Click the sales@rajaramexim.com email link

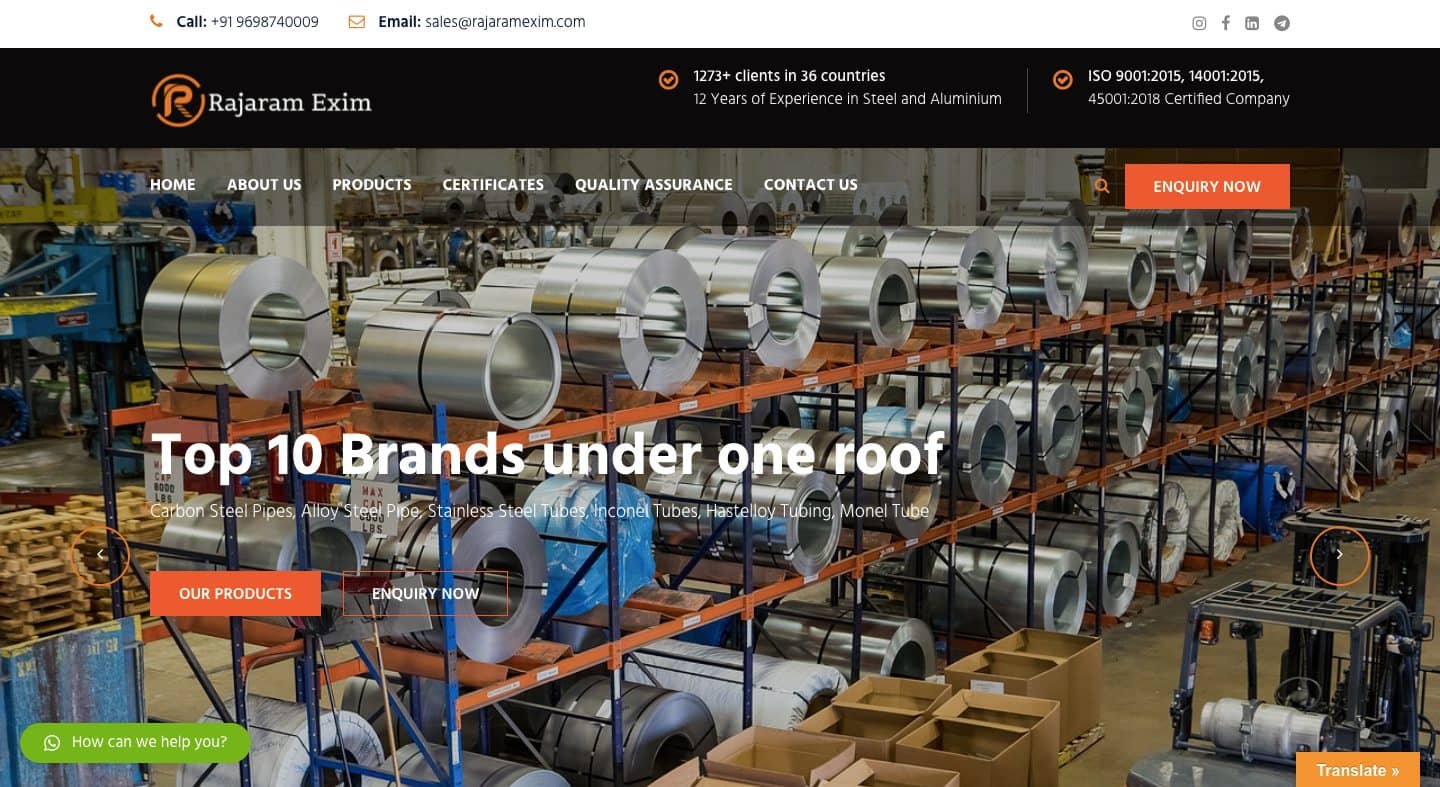coord(505,21)
